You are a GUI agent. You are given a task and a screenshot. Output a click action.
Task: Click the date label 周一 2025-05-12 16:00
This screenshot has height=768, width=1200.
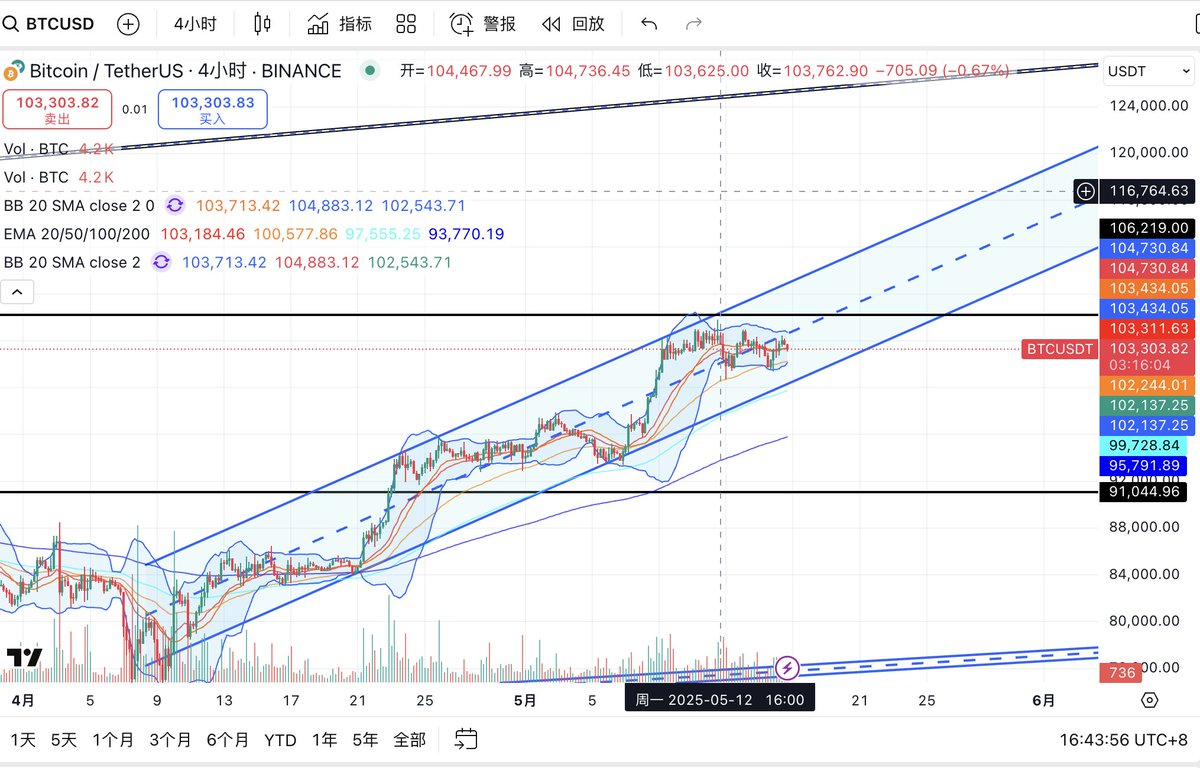pyautogui.click(x=720, y=699)
